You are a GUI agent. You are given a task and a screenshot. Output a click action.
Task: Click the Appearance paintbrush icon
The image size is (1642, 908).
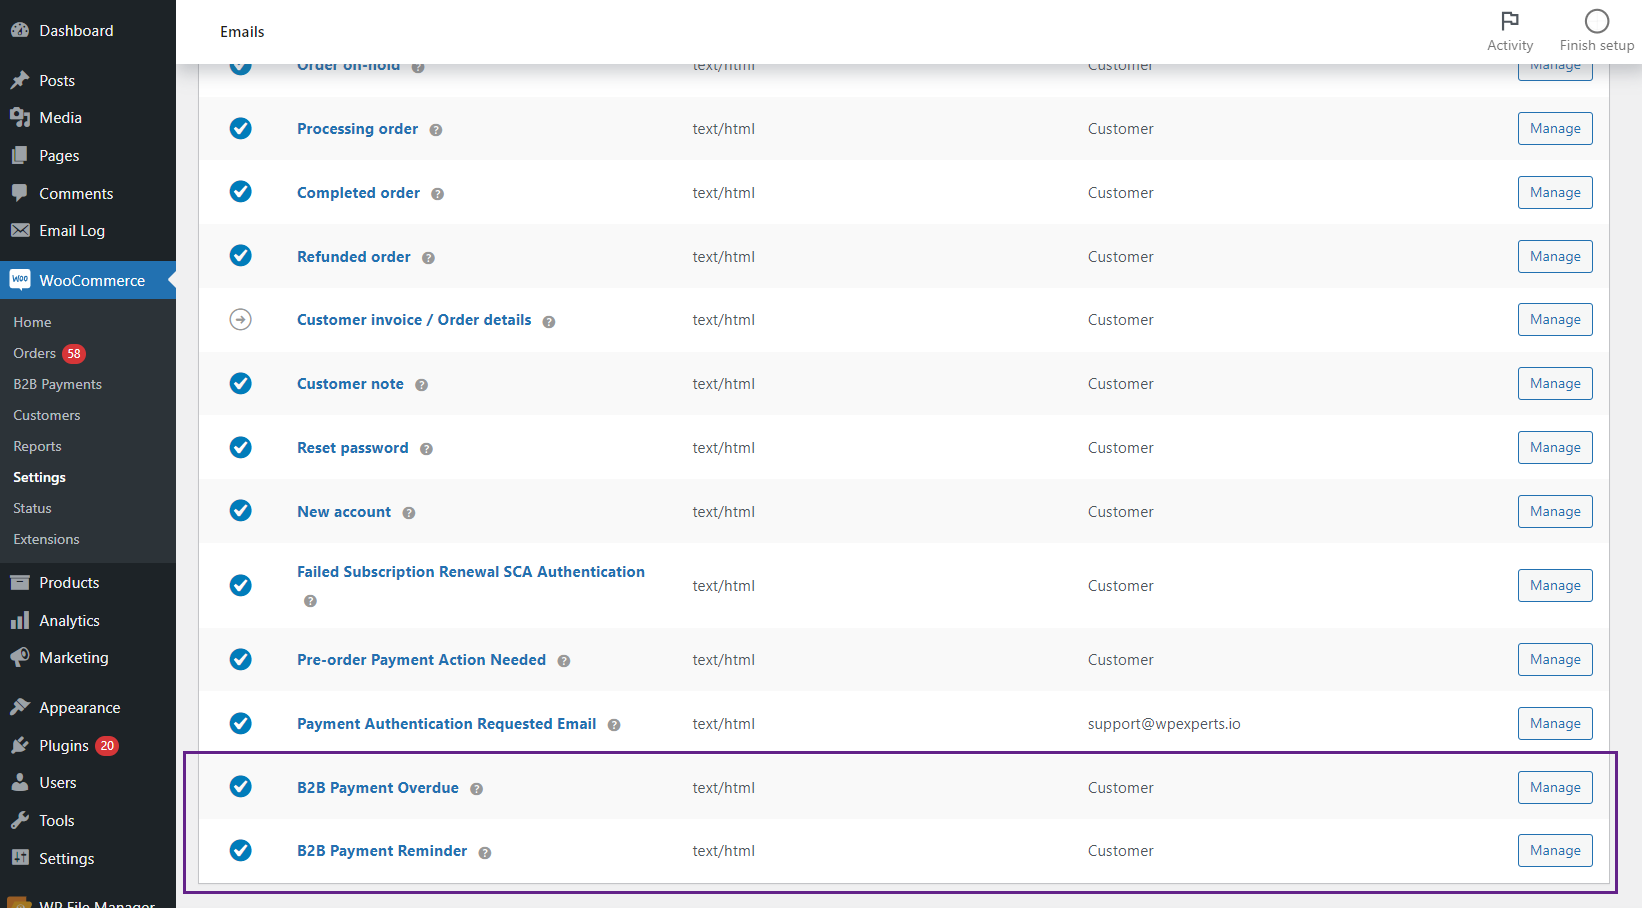click(20, 707)
